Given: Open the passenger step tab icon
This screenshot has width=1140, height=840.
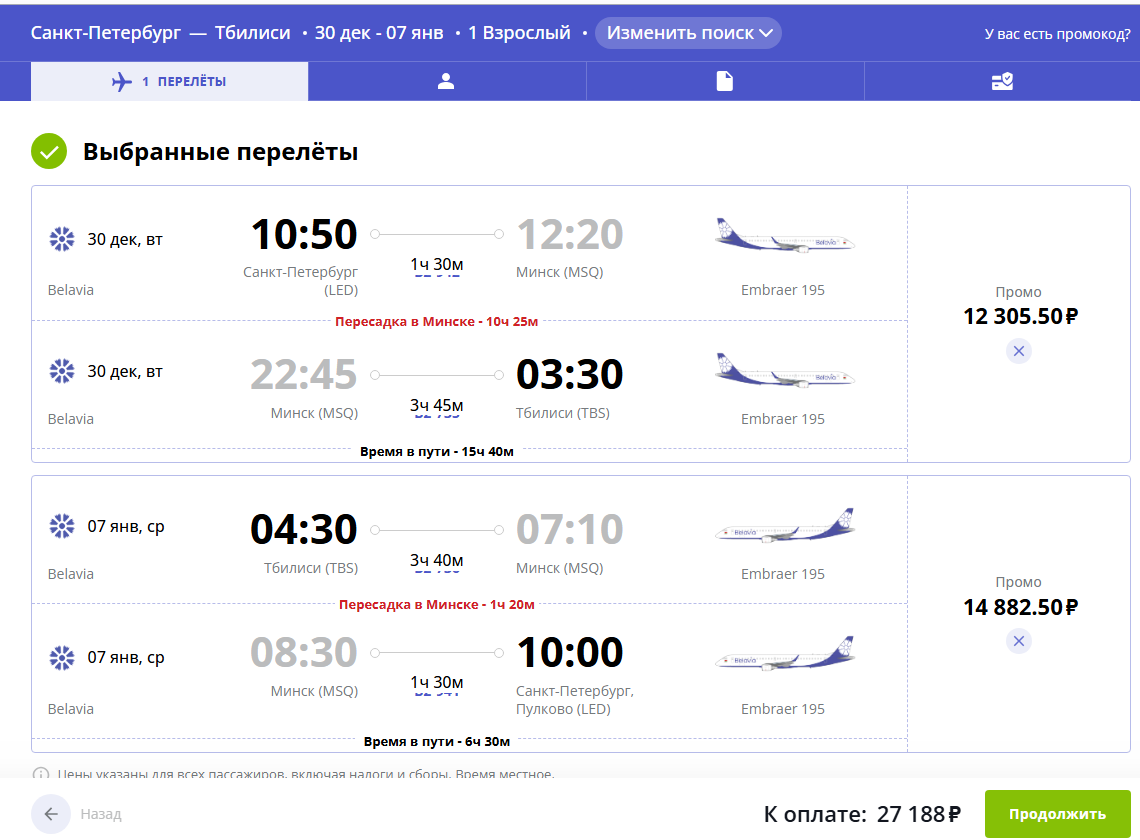Looking at the screenshot, I should 446,81.
